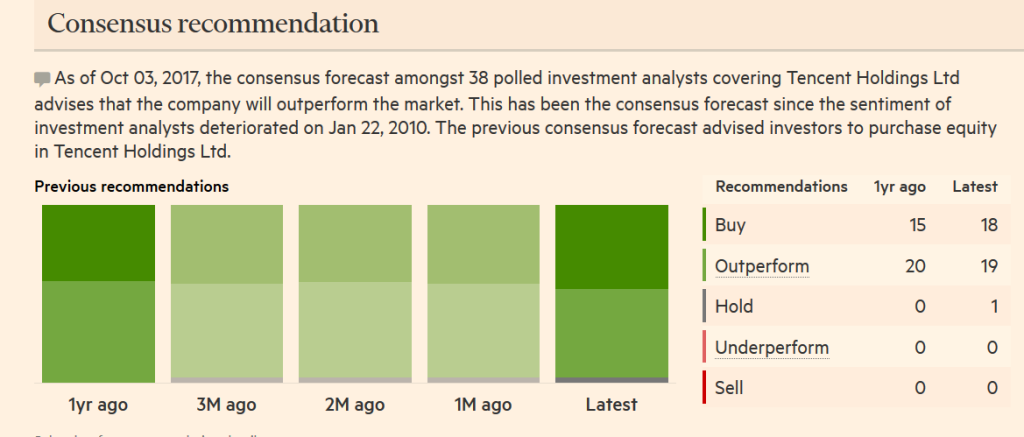
Task: Click the Hold row label
Action: click(734, 306)
